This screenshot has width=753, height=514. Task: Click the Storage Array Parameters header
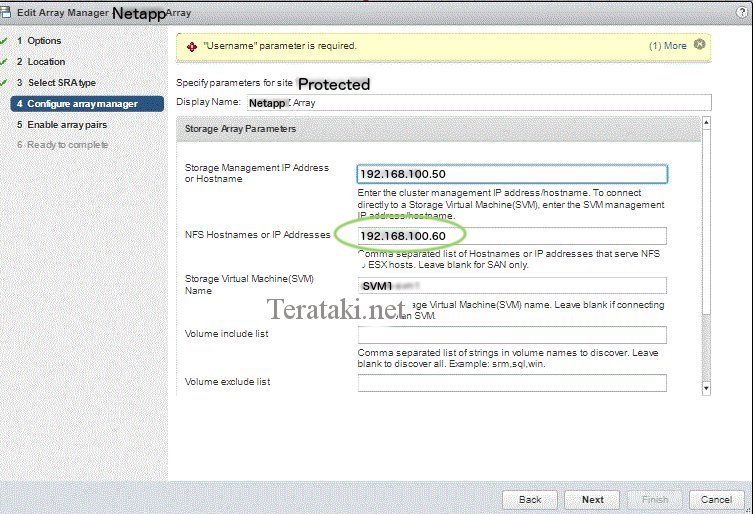click(438, 129)
